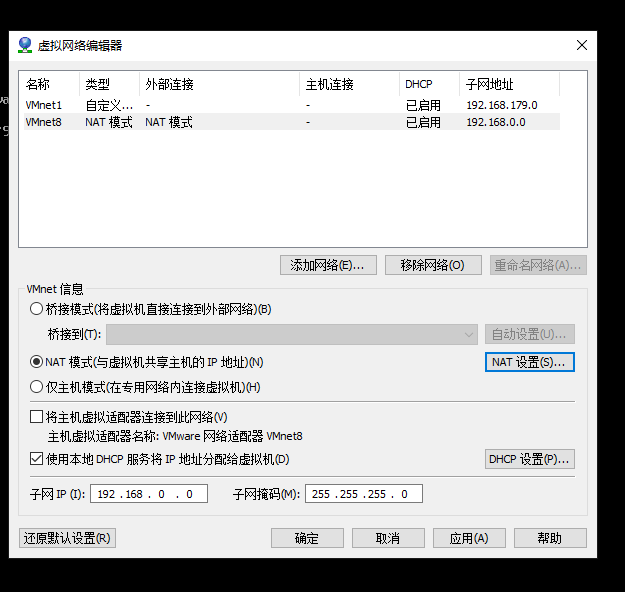625x592 pixels.
Task: Open DHCP 设置(P)... dialog
Action: (x=530, y=459)
